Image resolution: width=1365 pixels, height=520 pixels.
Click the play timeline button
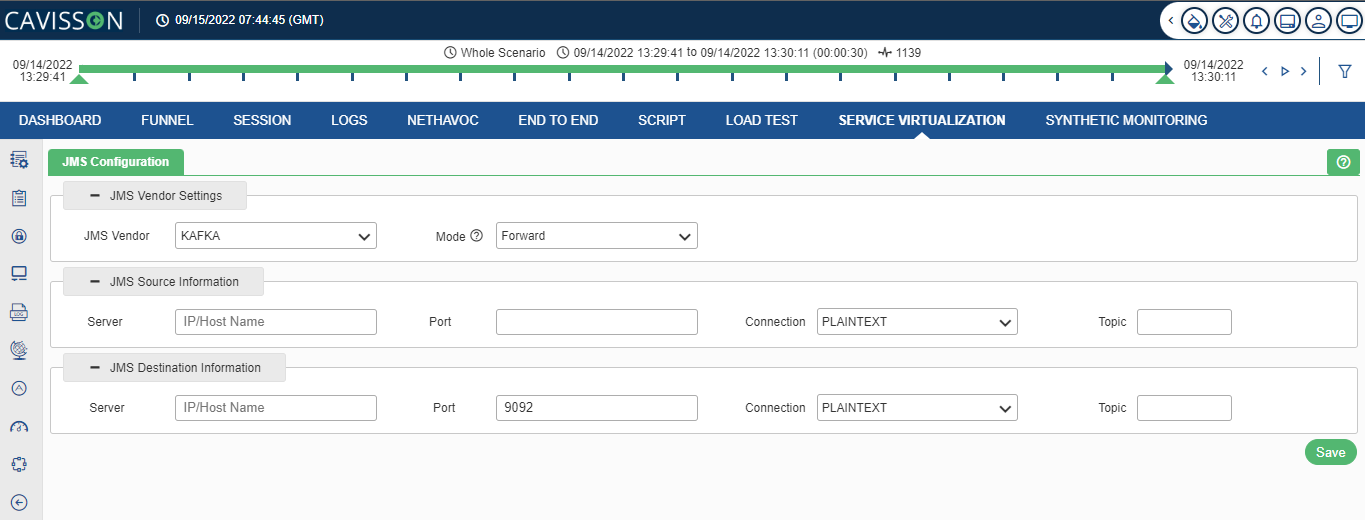point(1285,71)
